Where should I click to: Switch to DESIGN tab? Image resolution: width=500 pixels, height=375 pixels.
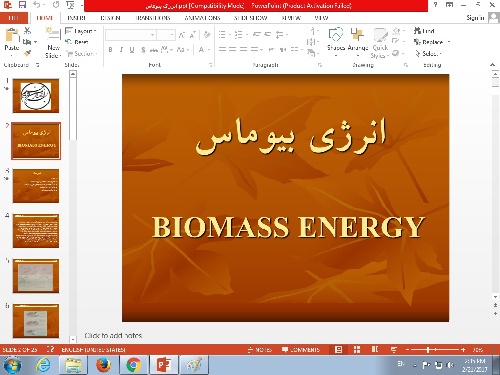coord(110,18)
